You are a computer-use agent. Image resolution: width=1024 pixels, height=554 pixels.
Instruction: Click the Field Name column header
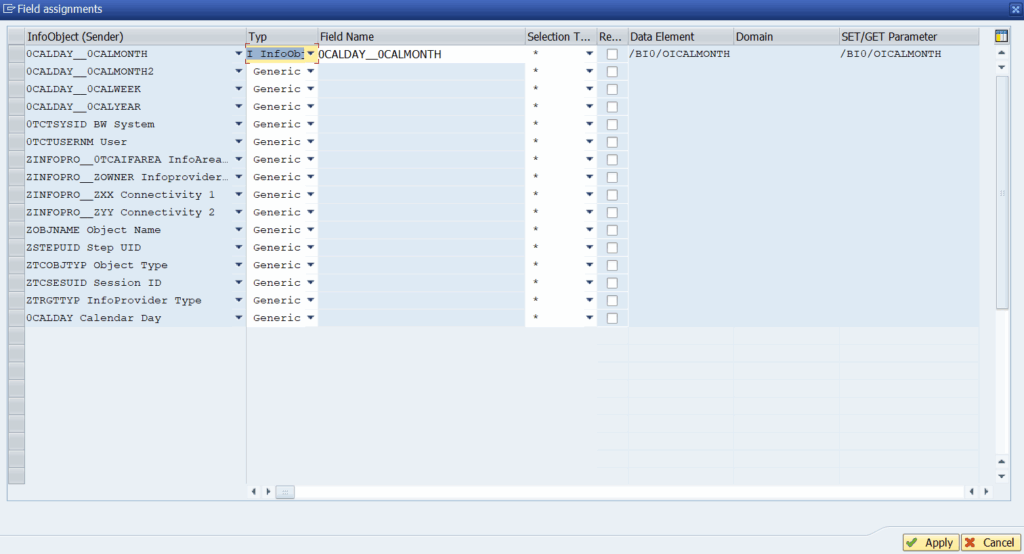pyautogui.click(x=421, y=37)
